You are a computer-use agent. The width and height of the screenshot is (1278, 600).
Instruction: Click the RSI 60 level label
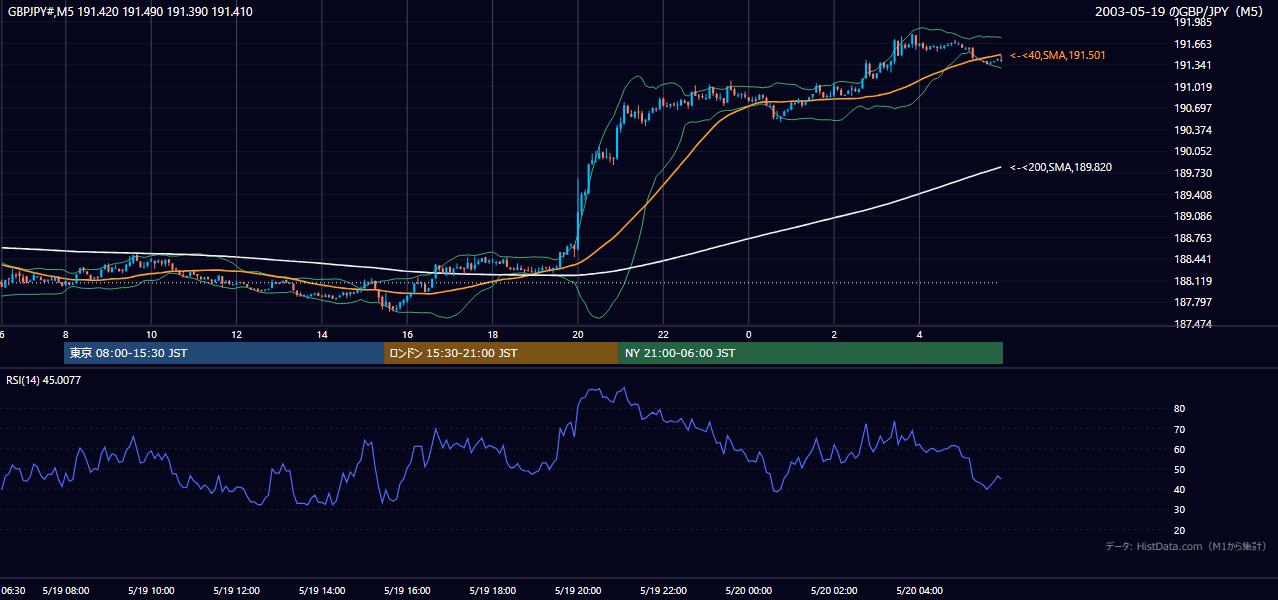pos(1180,449)
